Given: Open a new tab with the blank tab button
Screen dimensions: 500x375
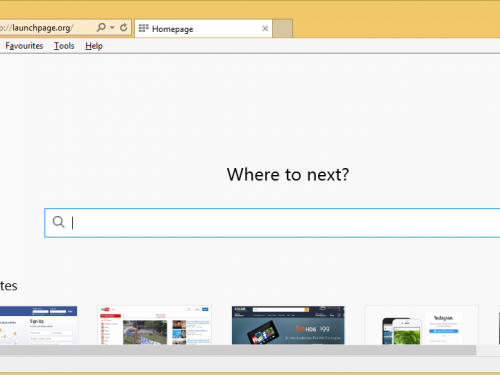Looking at the screenshot, I should point(283,29).
